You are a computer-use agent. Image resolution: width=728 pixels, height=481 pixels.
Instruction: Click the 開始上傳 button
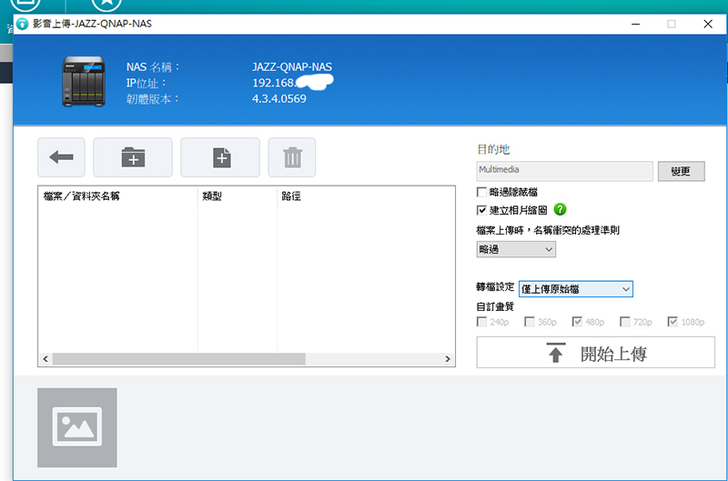596,352
